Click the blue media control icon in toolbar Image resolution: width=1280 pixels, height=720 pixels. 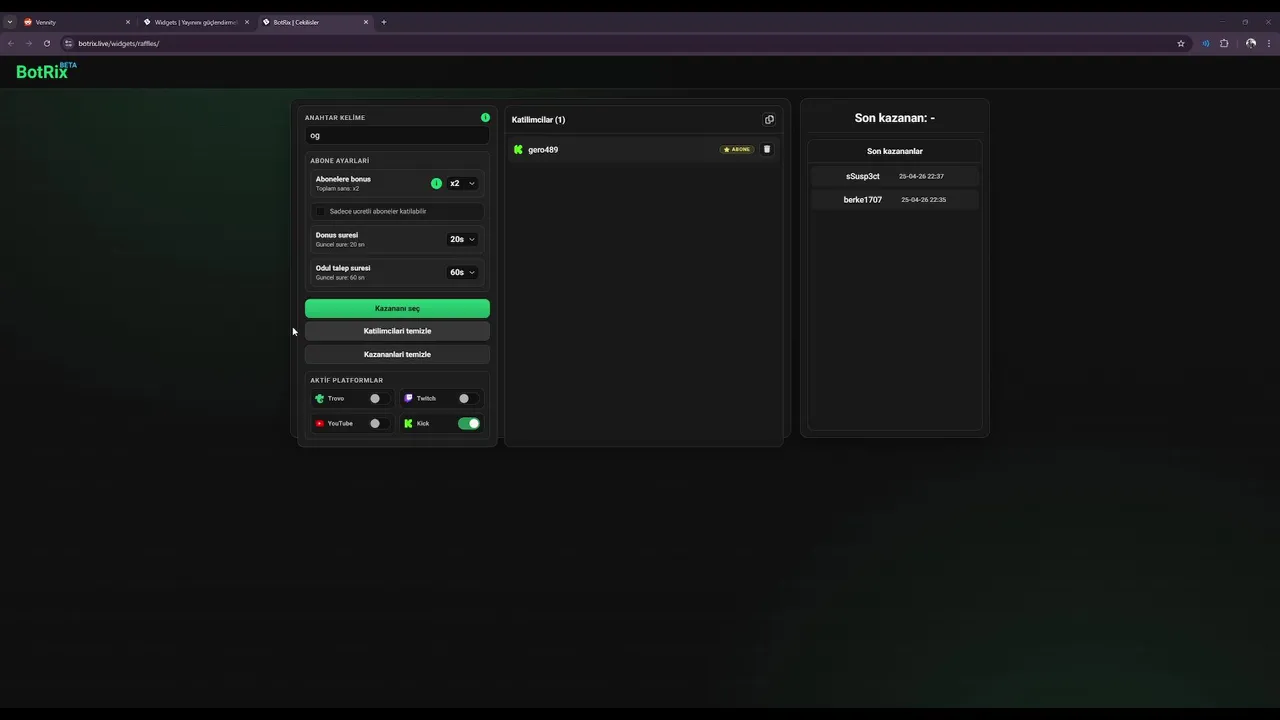(1205, 44)
